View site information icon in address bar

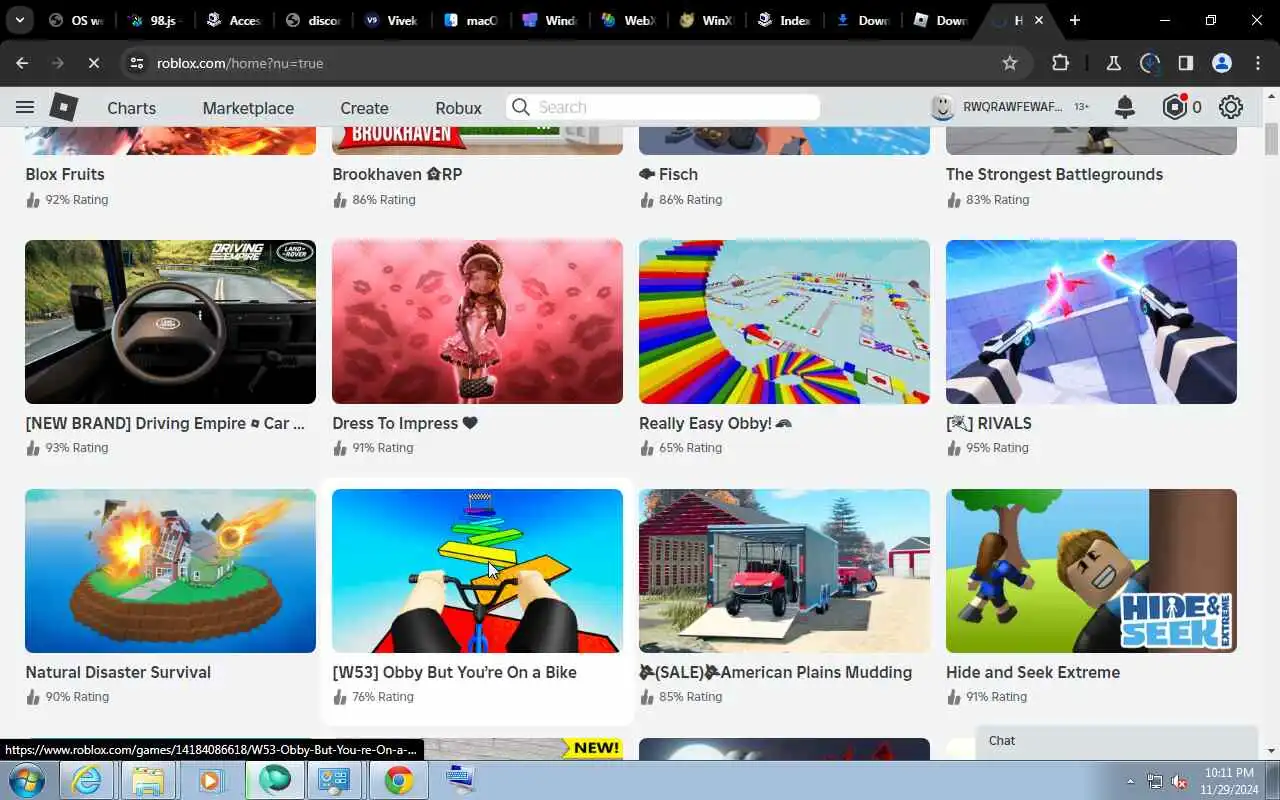pos(137,63)
